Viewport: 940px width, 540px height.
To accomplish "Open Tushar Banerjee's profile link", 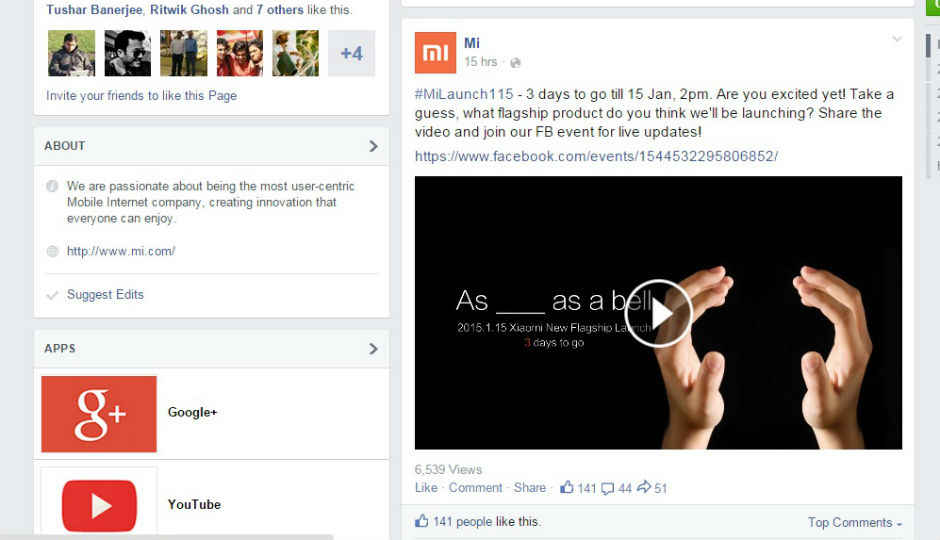I will tap(94, 10).
